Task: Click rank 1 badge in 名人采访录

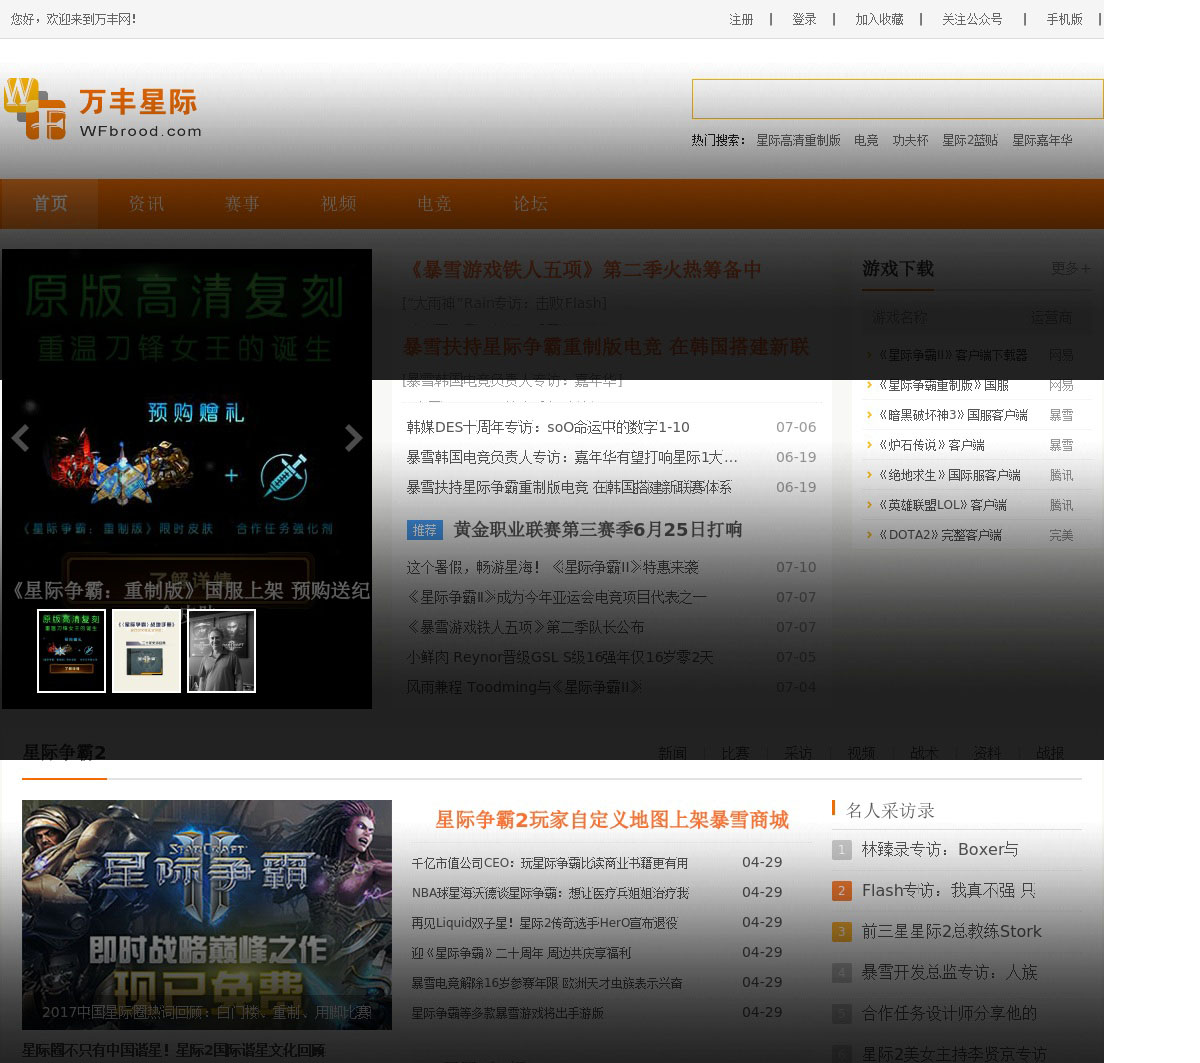Action: pyautogui.click(x=842, y=850)
